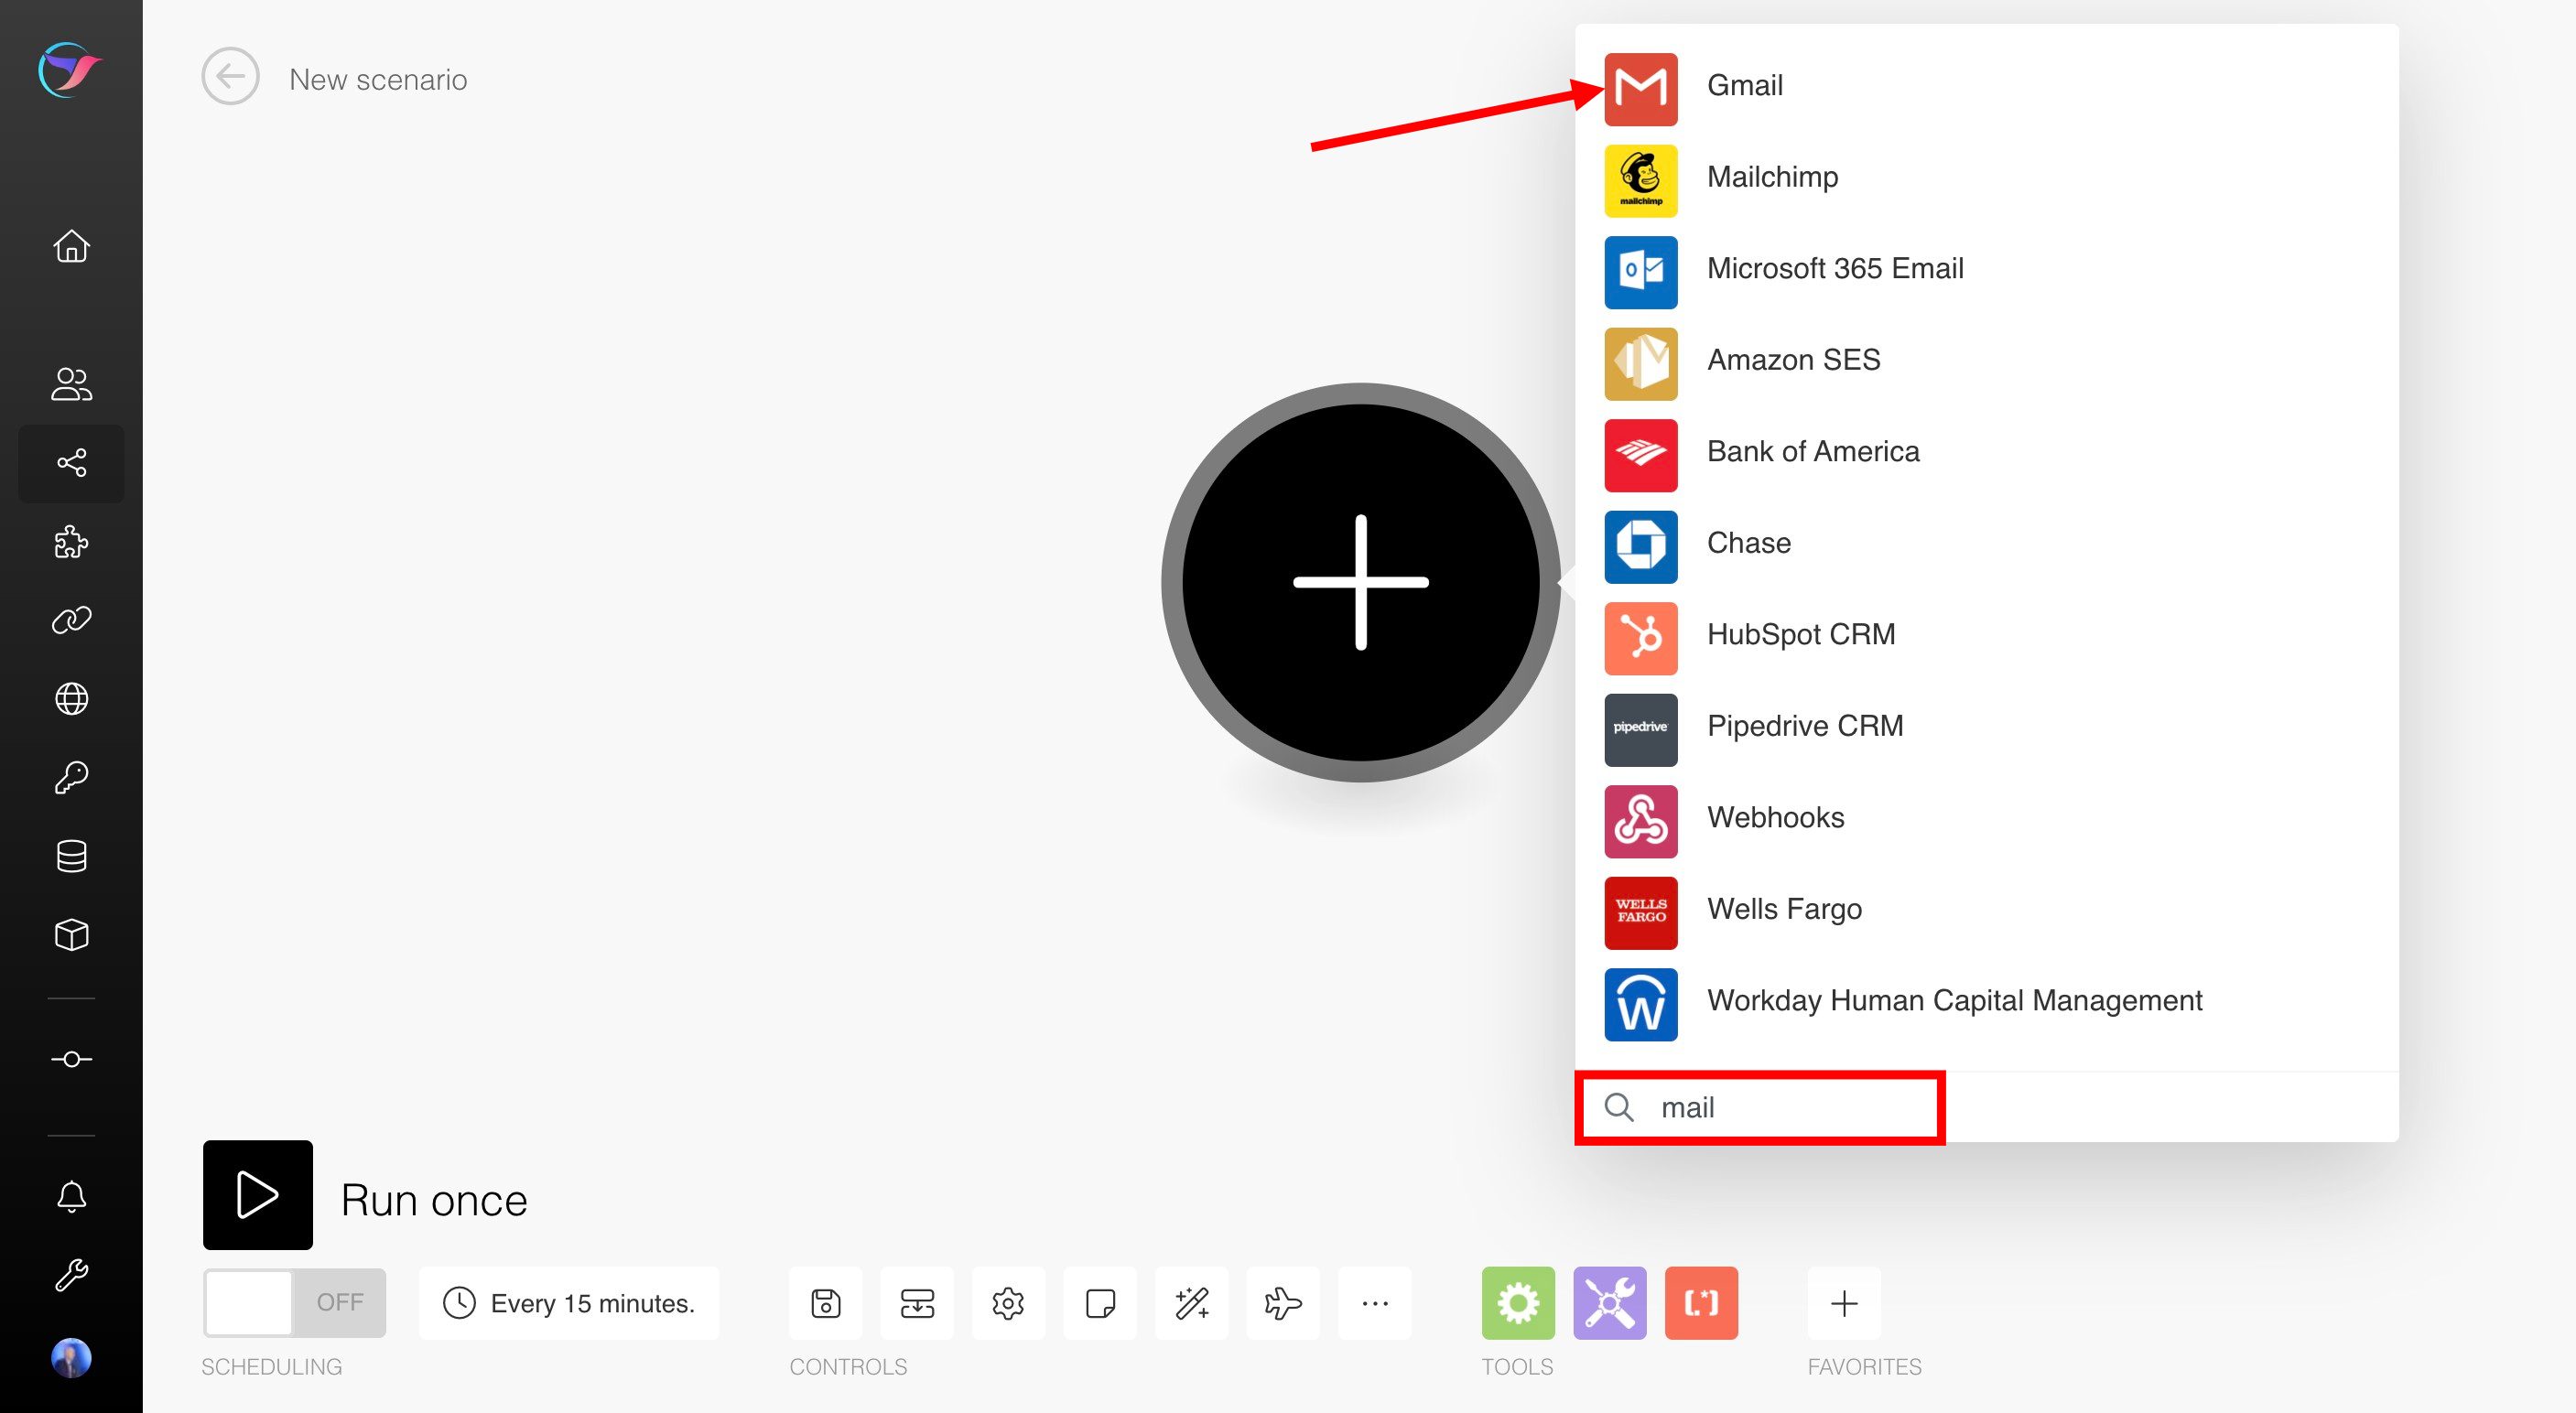Image resolution: width=2576 pixels, height=1413 pixels.
Task: Open the explain flow airplane icon
Action: click(1283, 1303)
